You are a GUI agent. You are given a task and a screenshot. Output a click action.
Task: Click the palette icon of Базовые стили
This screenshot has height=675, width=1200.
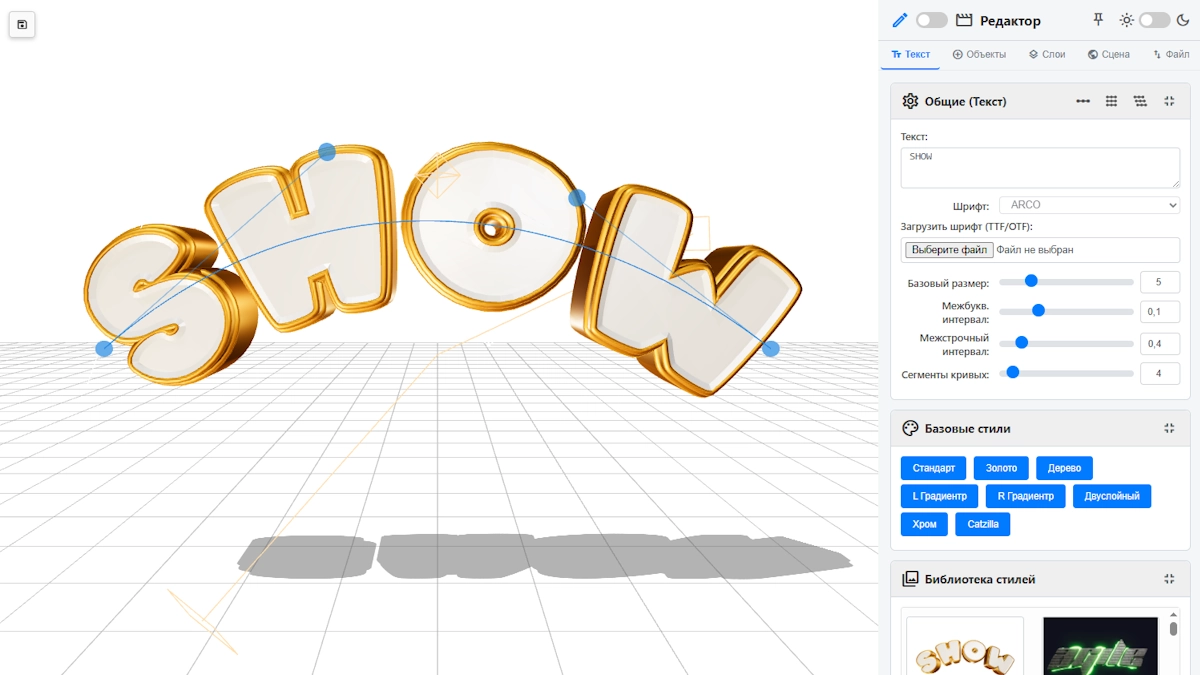pyautogui.click(x=910, y=428)
